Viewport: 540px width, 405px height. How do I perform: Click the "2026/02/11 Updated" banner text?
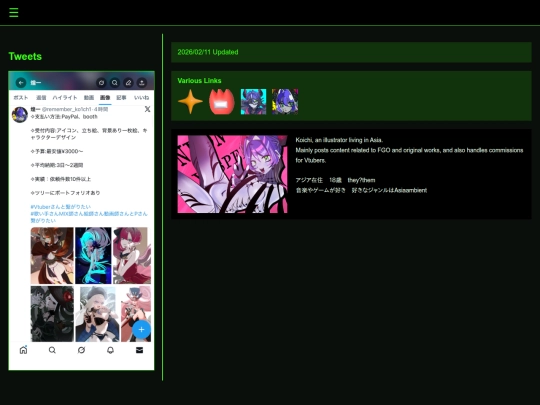[x=208, y=52]
